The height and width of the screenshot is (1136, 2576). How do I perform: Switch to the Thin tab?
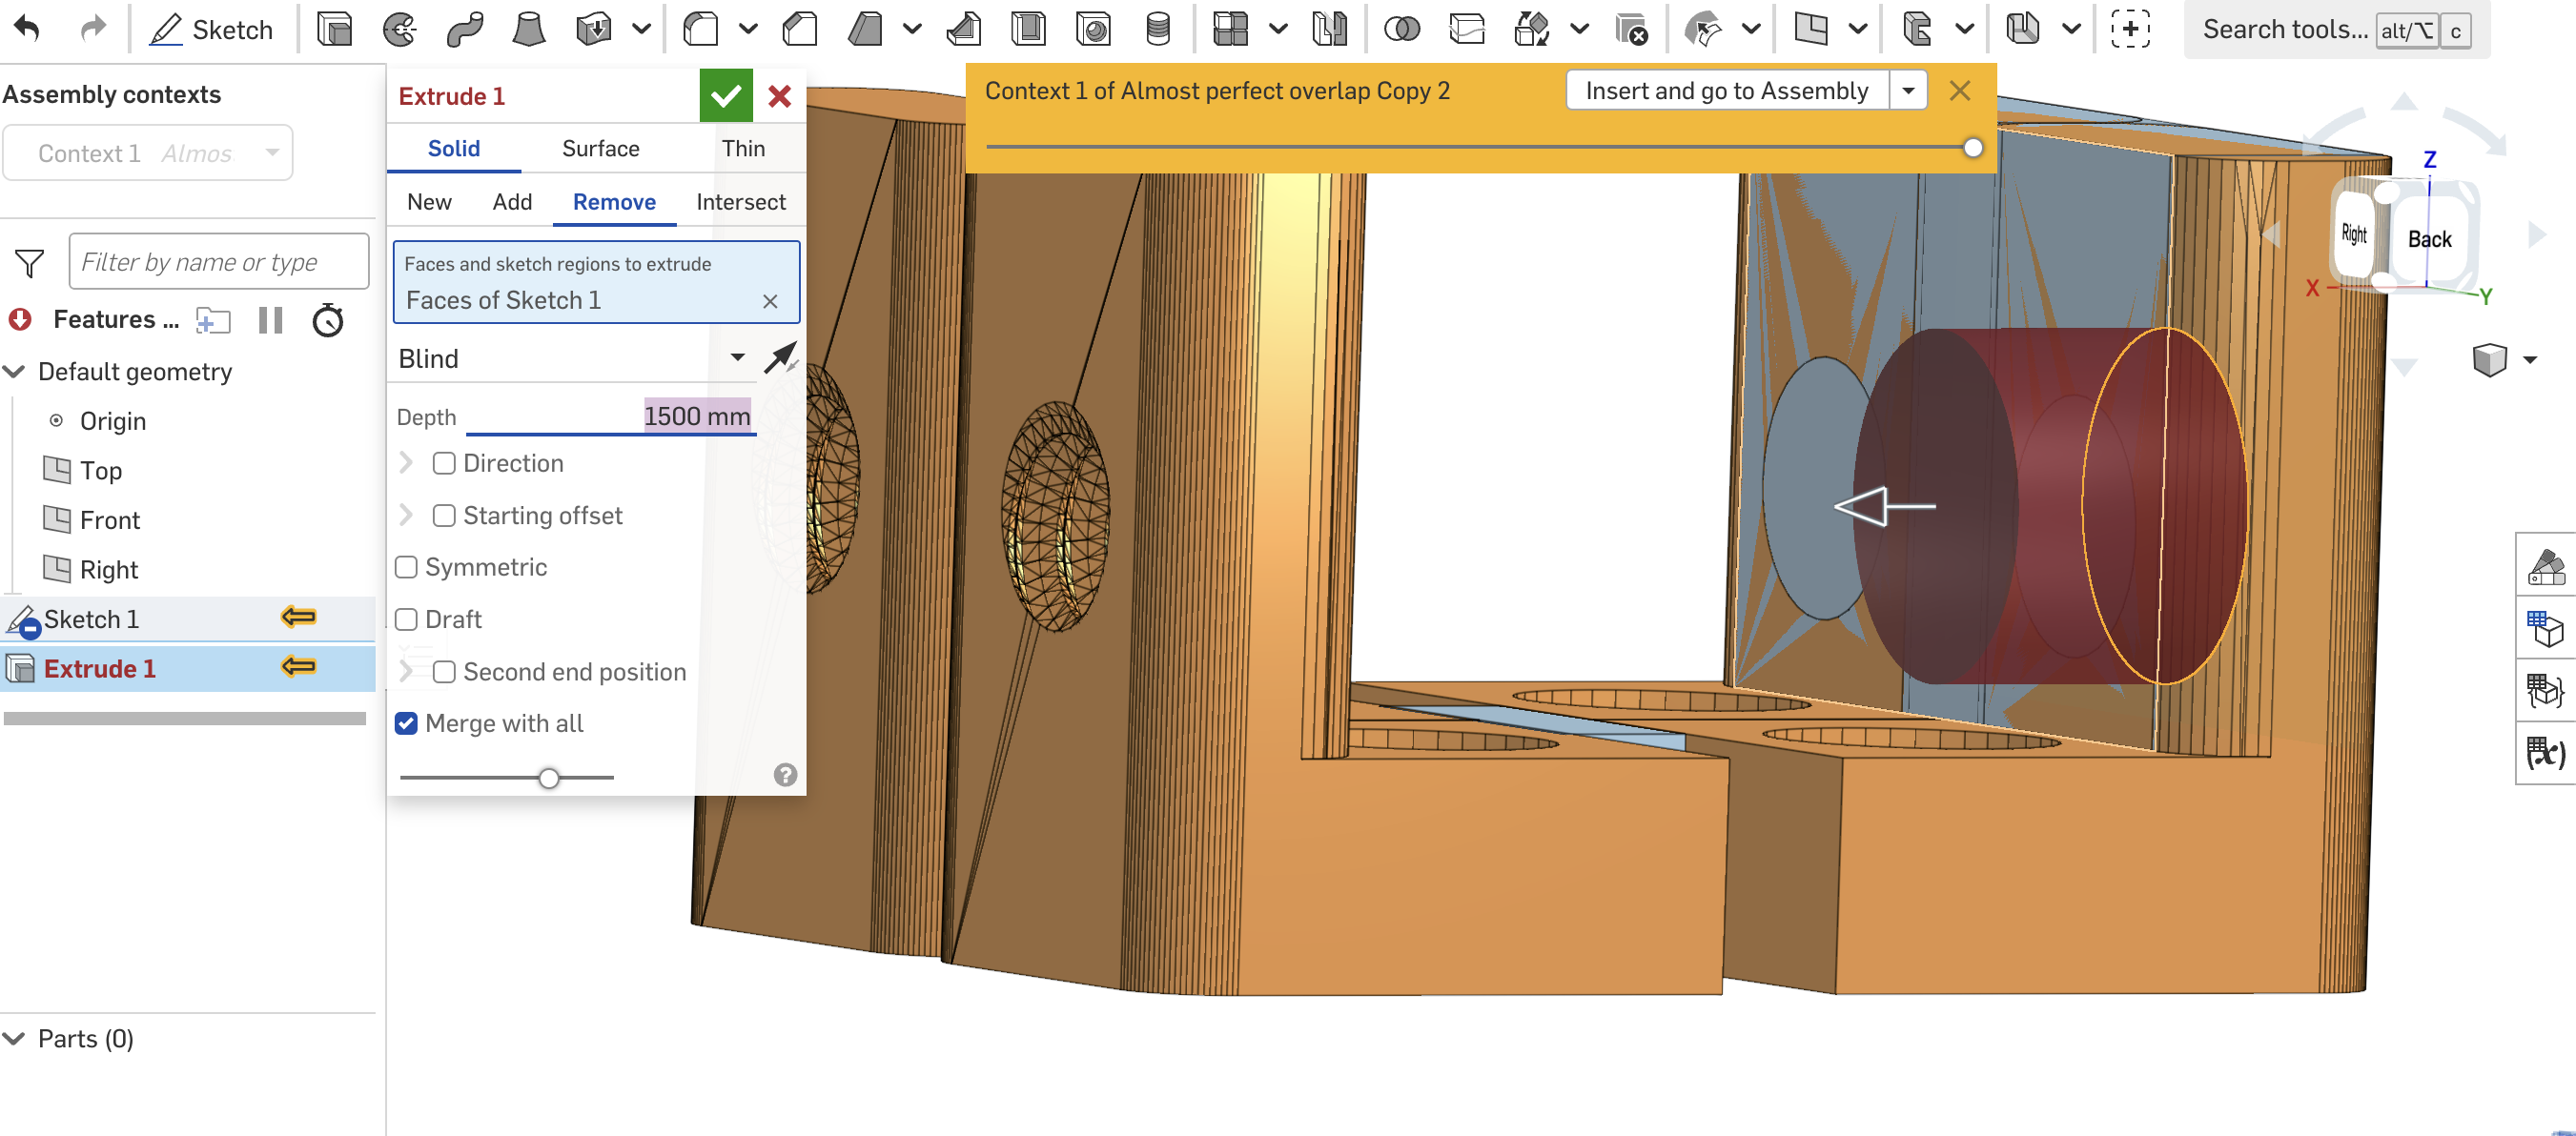pyautogui.click(x=743, y=148)
